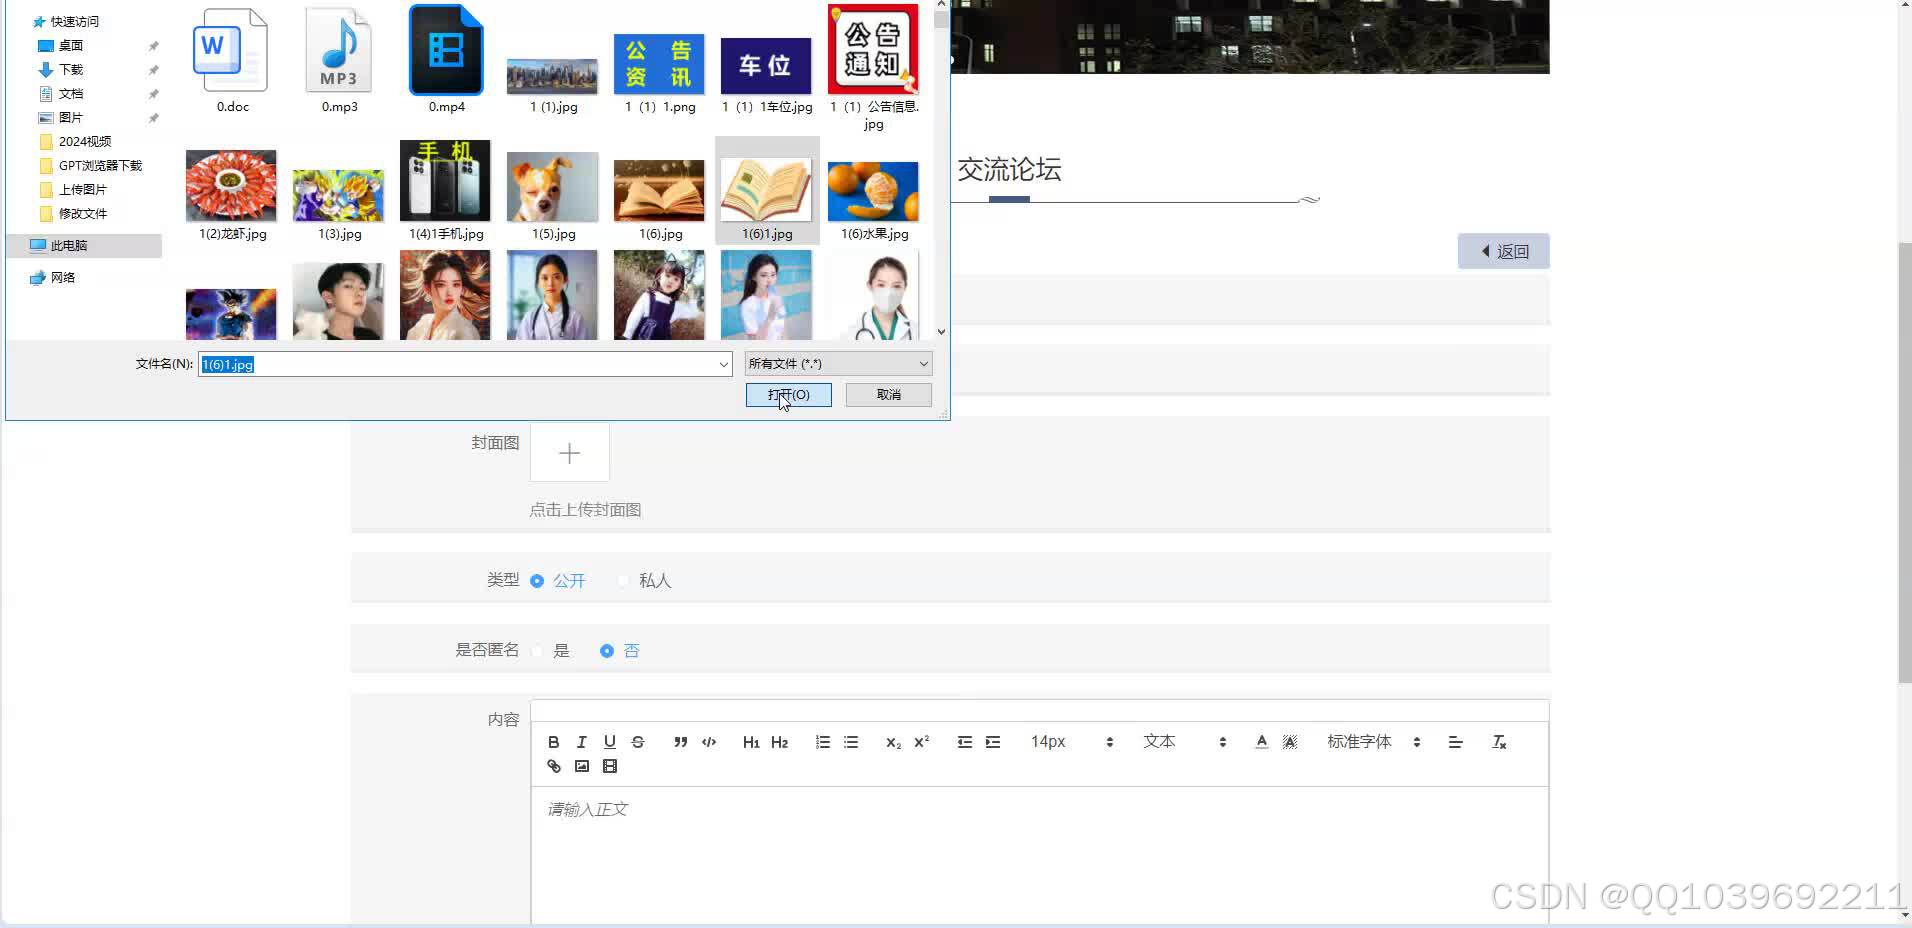The width and height of the screenshot is (1912, 928).
Task: Insert an image using the editor image icon
Action: coord(582,766)
